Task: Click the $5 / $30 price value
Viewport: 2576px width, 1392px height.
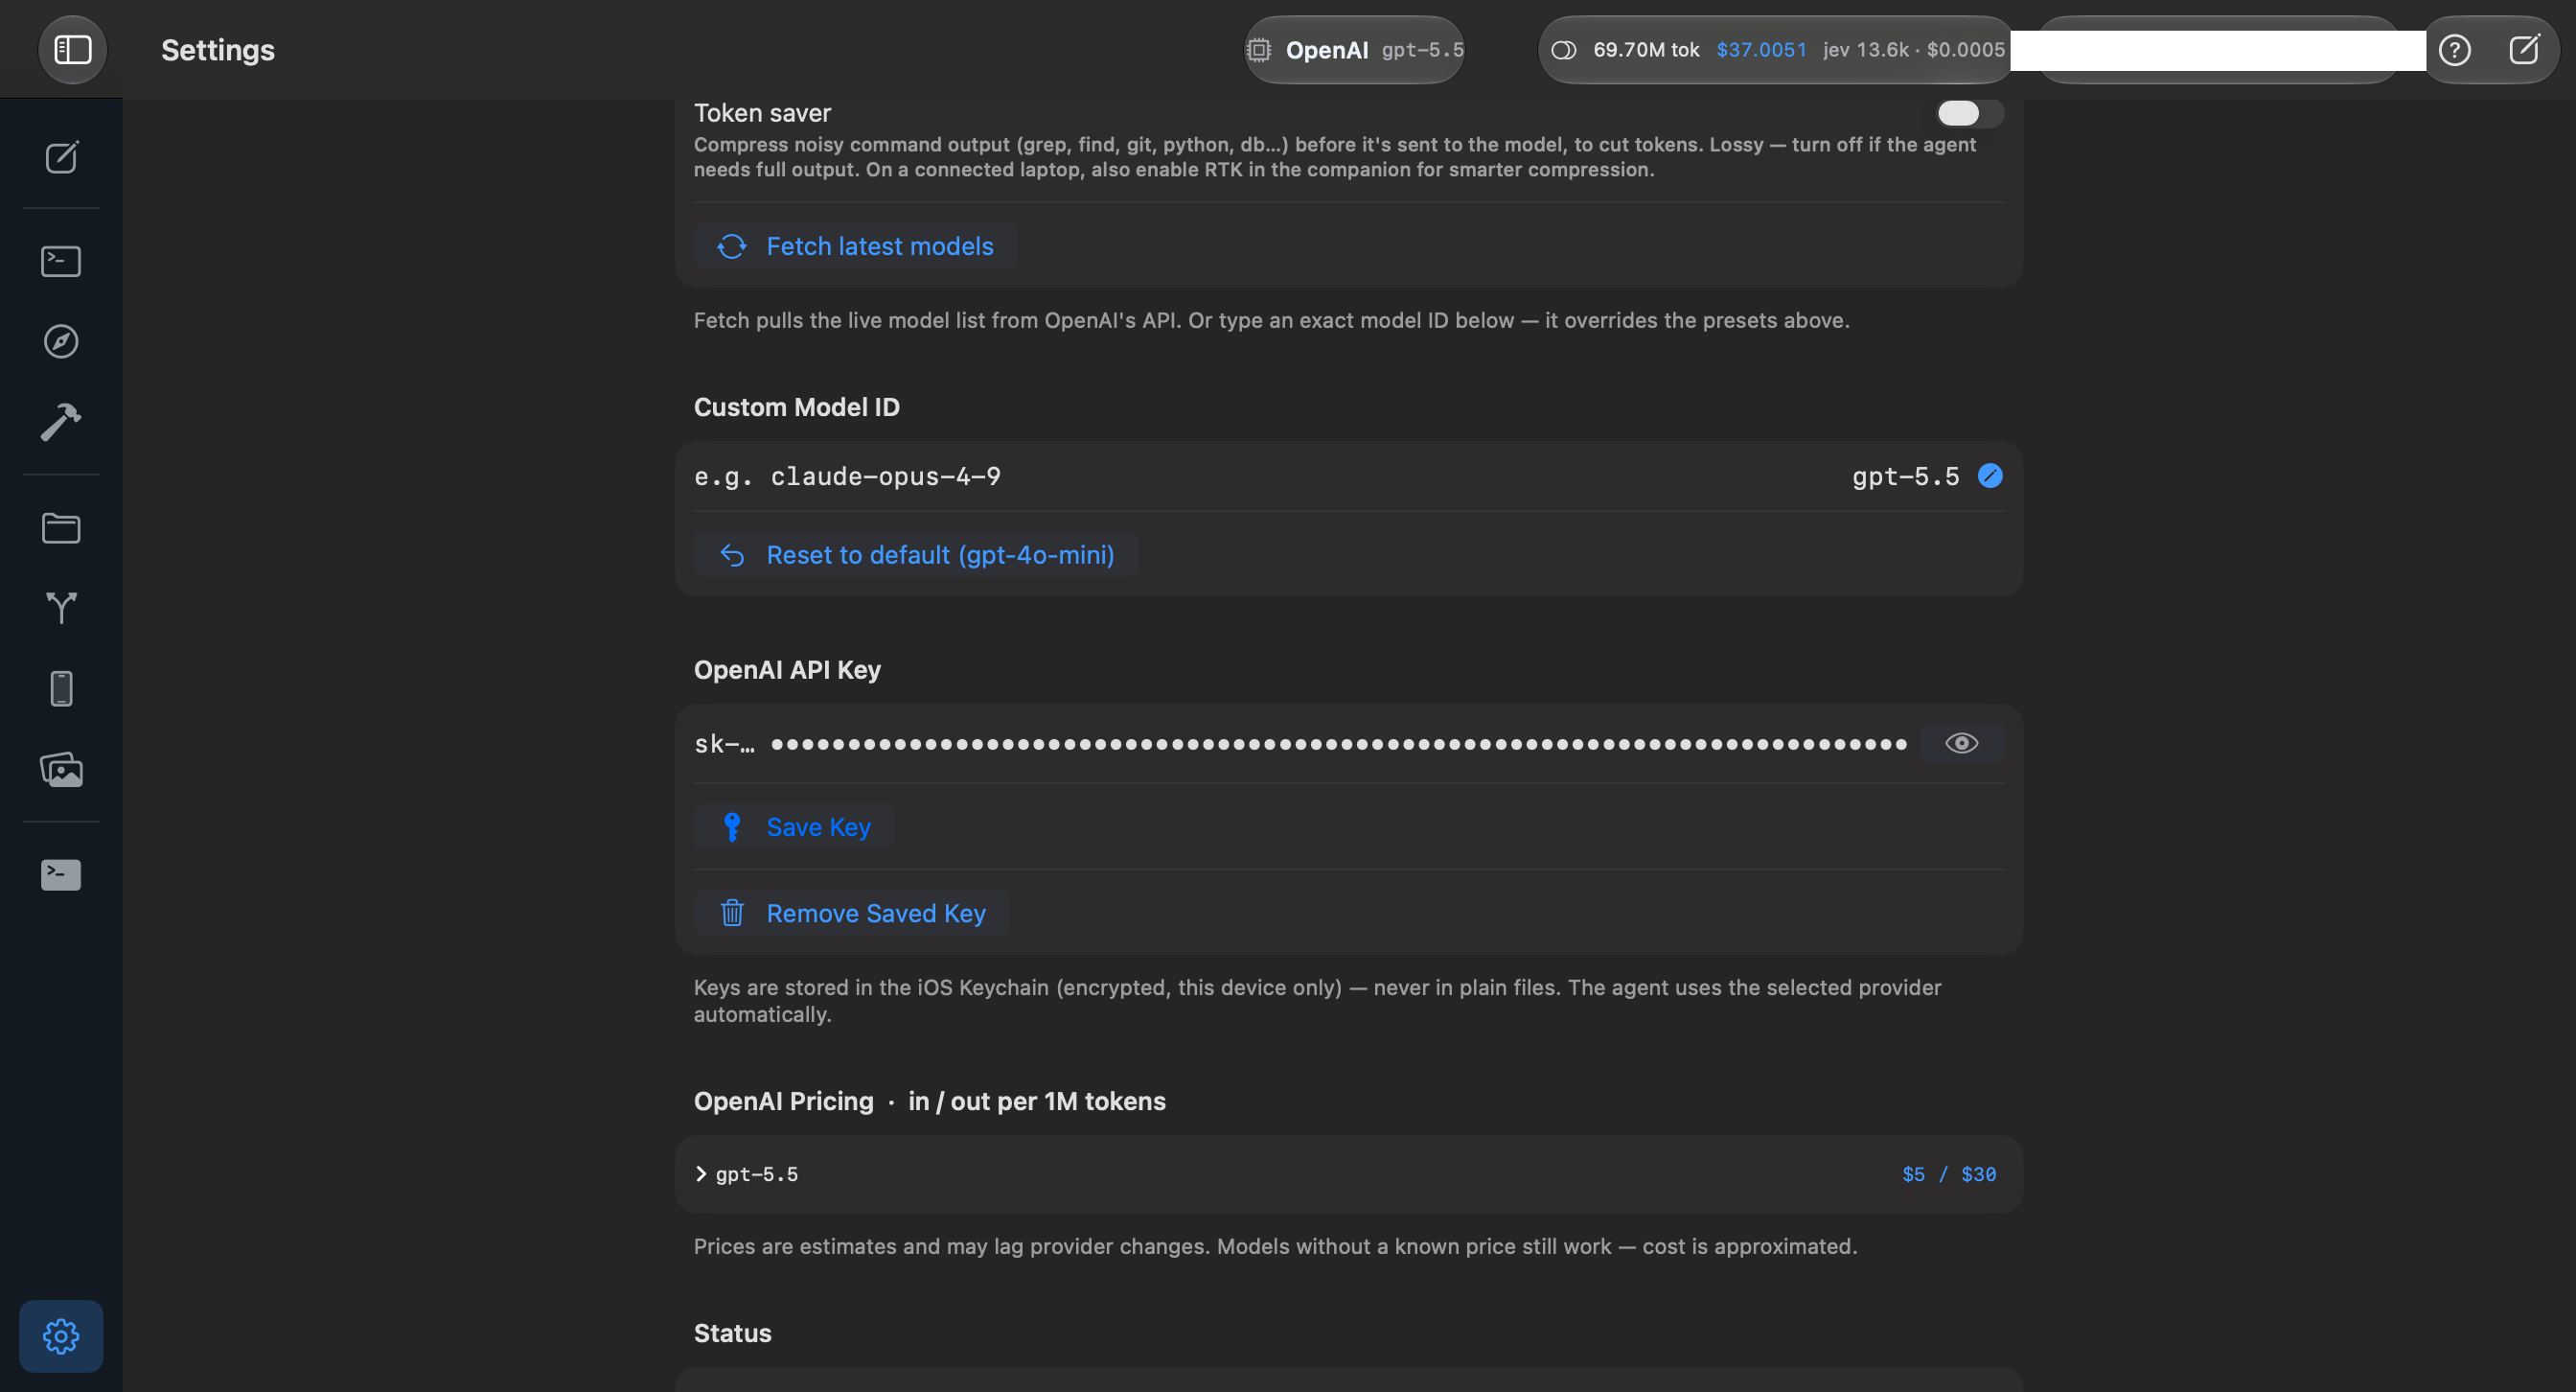Action: point(1949,1174)
